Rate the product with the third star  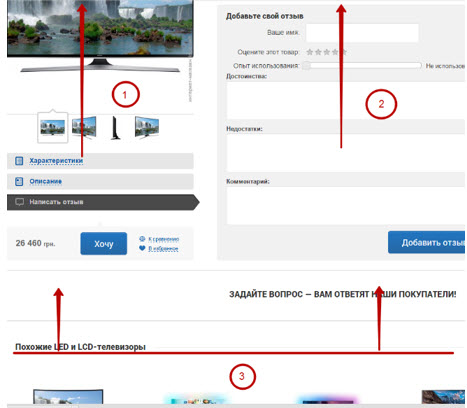pos(327,52)
